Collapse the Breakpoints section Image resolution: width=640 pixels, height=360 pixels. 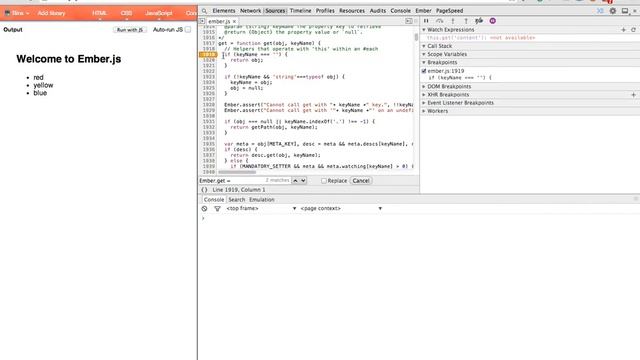pyautogui.click(x=424, y=62)
